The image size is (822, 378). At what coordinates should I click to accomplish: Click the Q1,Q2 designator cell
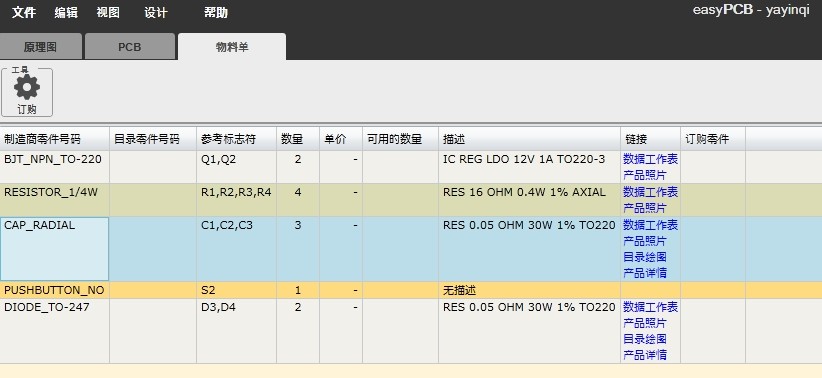(236, 167)
